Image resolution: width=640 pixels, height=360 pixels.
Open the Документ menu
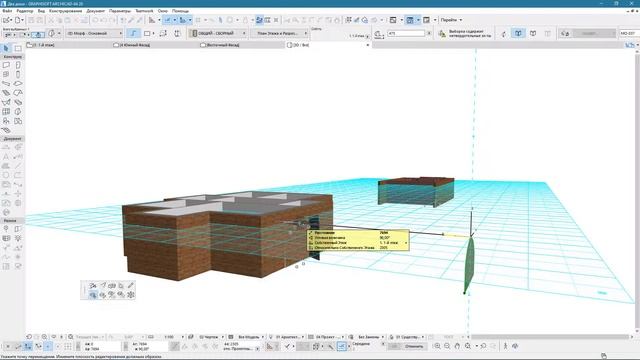pos(96,11)
